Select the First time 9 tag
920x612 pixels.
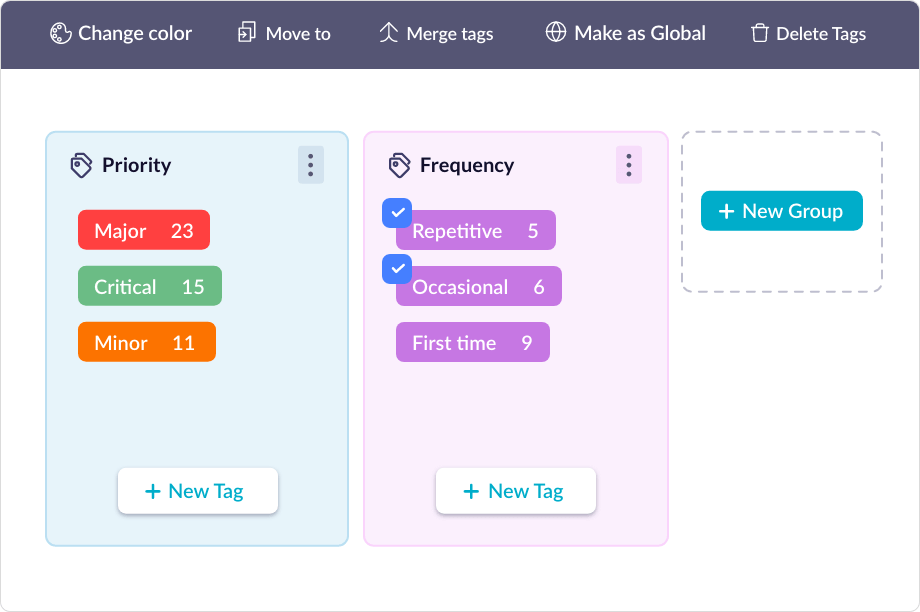(x=472, y=342)
